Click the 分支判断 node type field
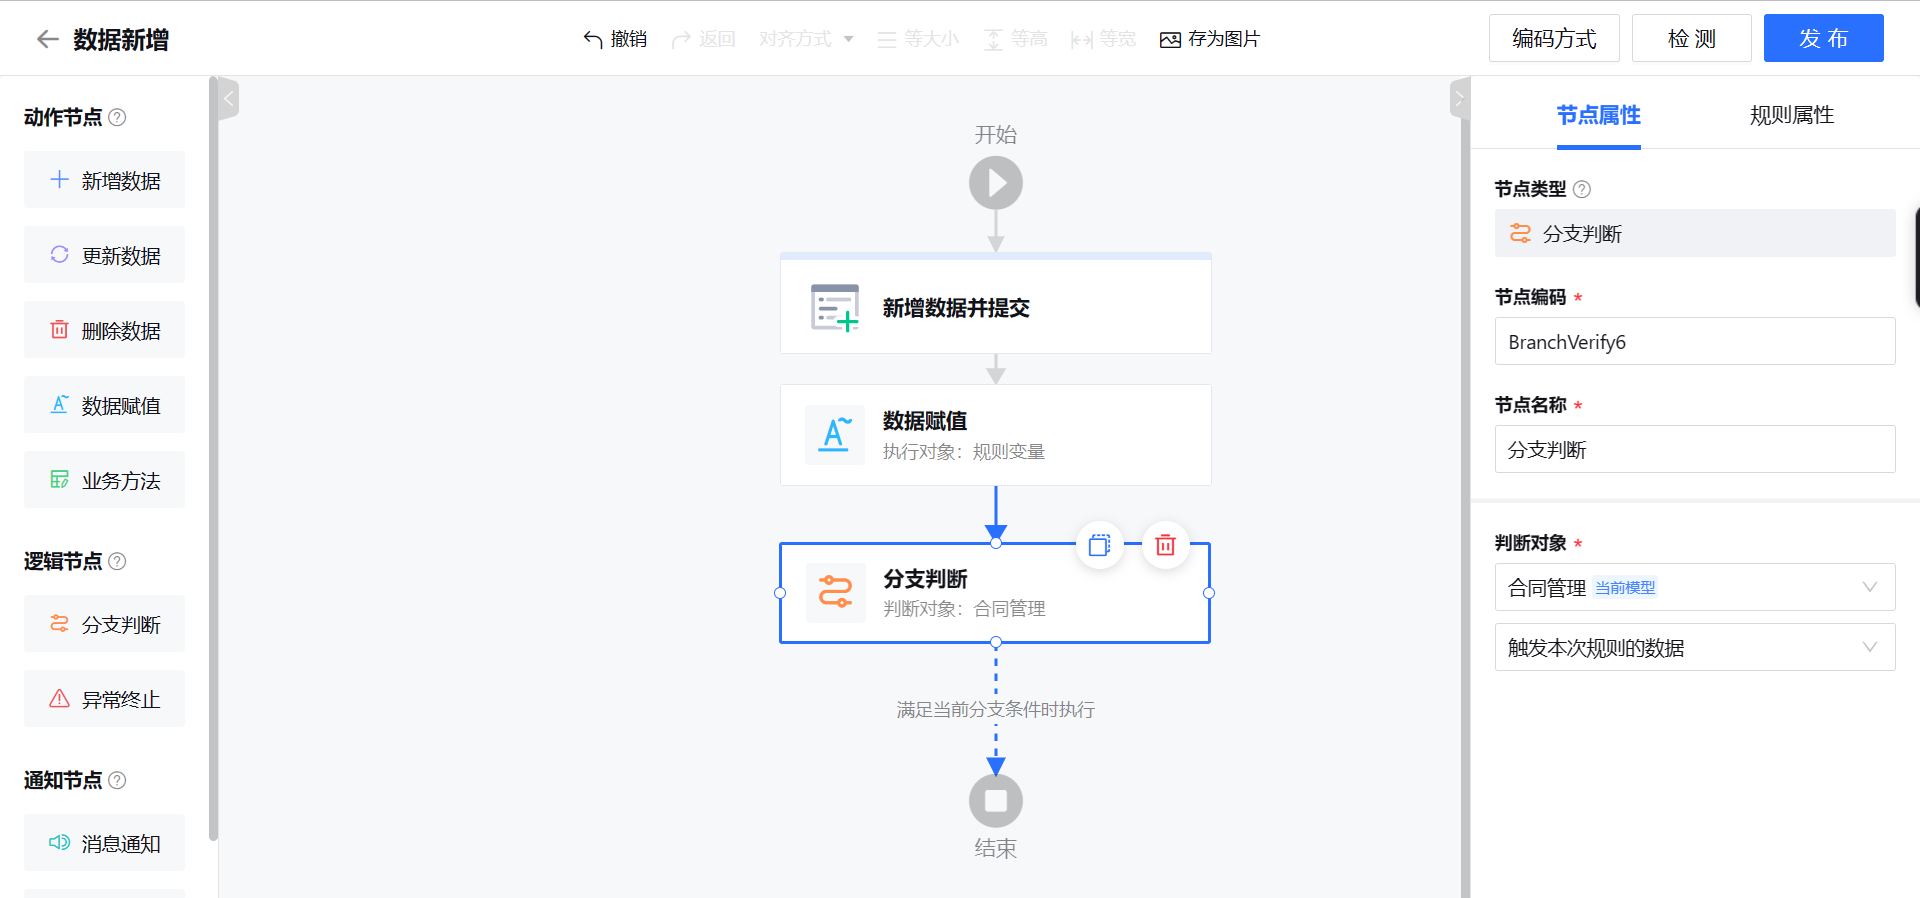 (1695, 233)
